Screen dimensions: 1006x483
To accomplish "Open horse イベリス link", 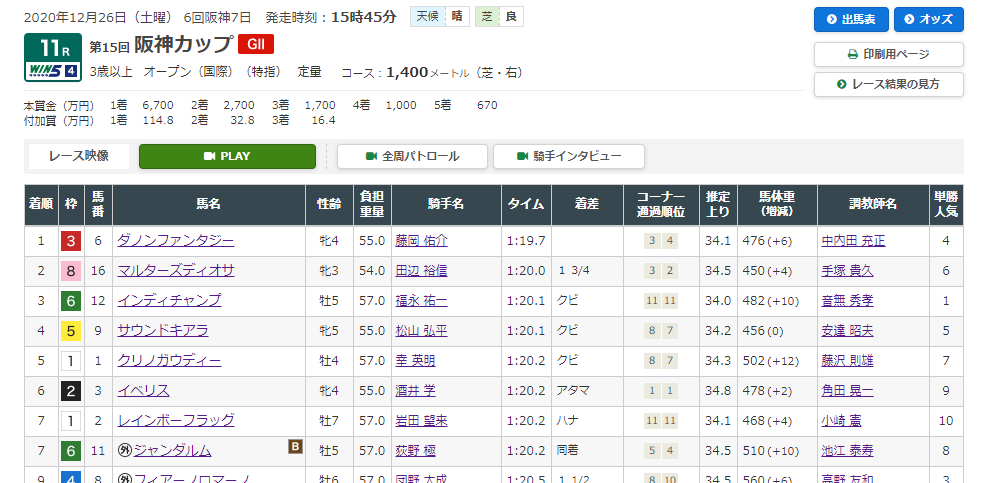I will coord(144,391).
